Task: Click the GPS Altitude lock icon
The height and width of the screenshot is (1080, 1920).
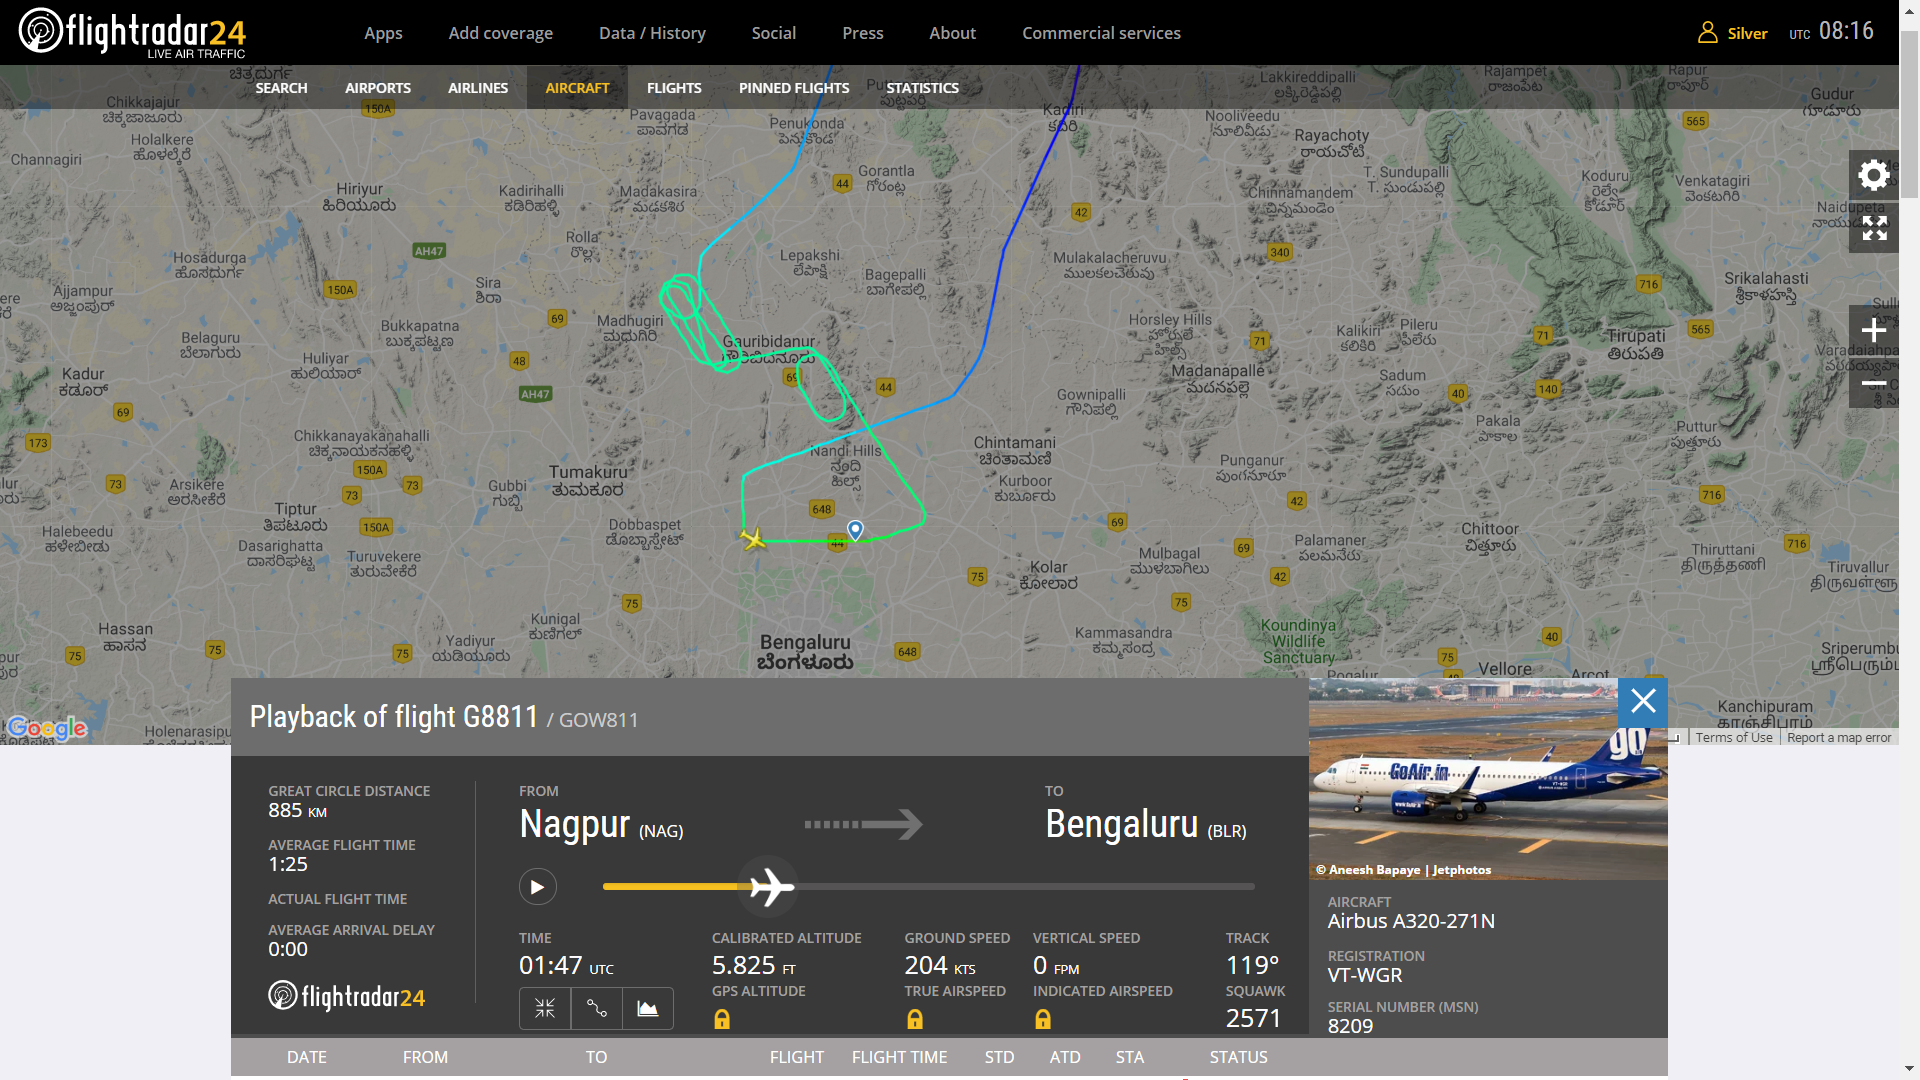Action: point(722,1019)
